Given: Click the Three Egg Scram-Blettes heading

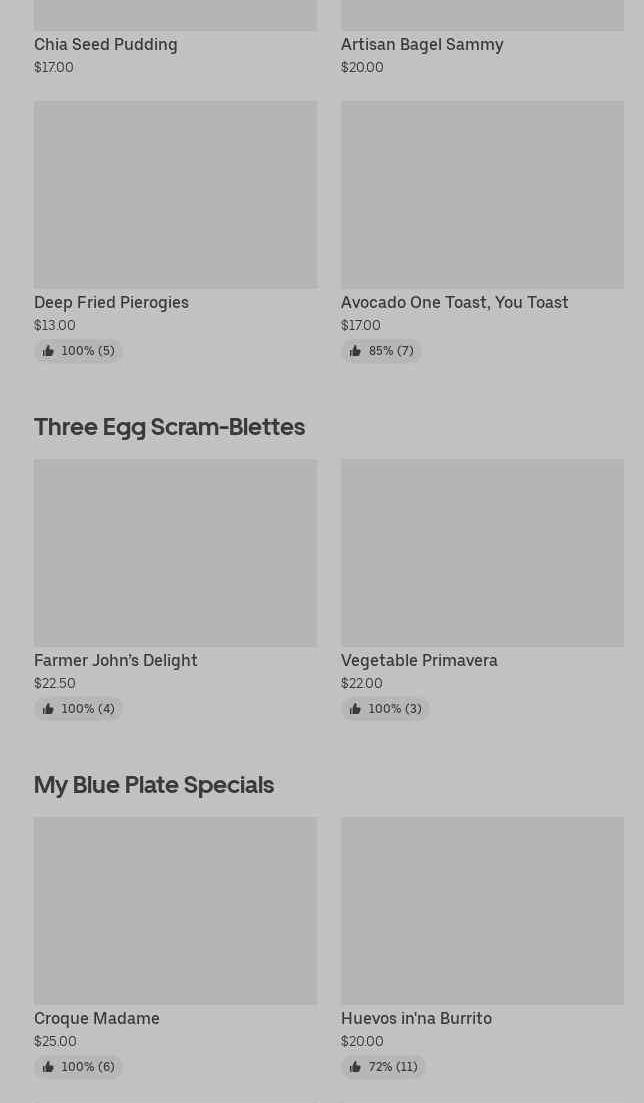Looking at the screenshot, I should click(169, 426).
